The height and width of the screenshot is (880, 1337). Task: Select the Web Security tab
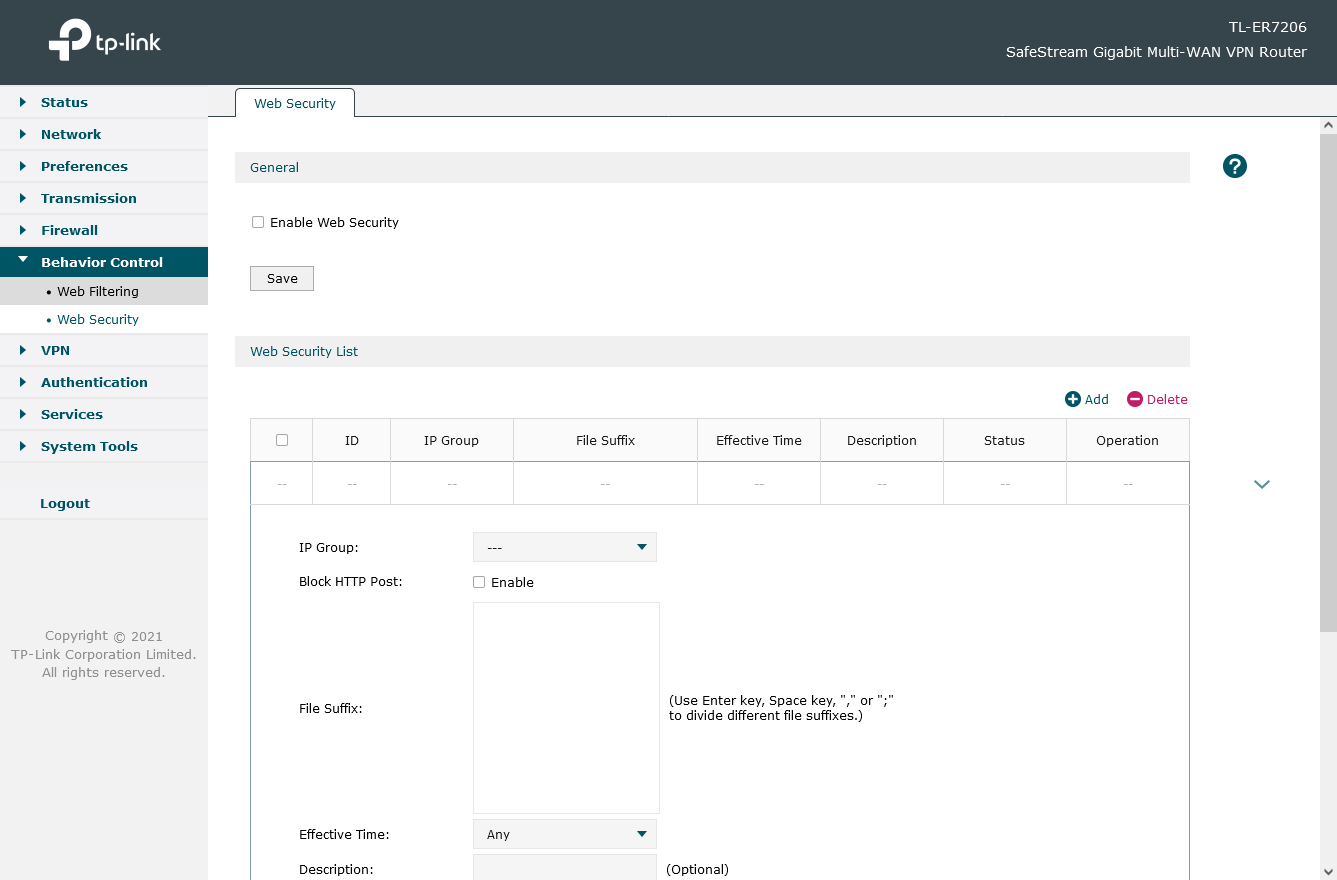click(x=295, y=103)
